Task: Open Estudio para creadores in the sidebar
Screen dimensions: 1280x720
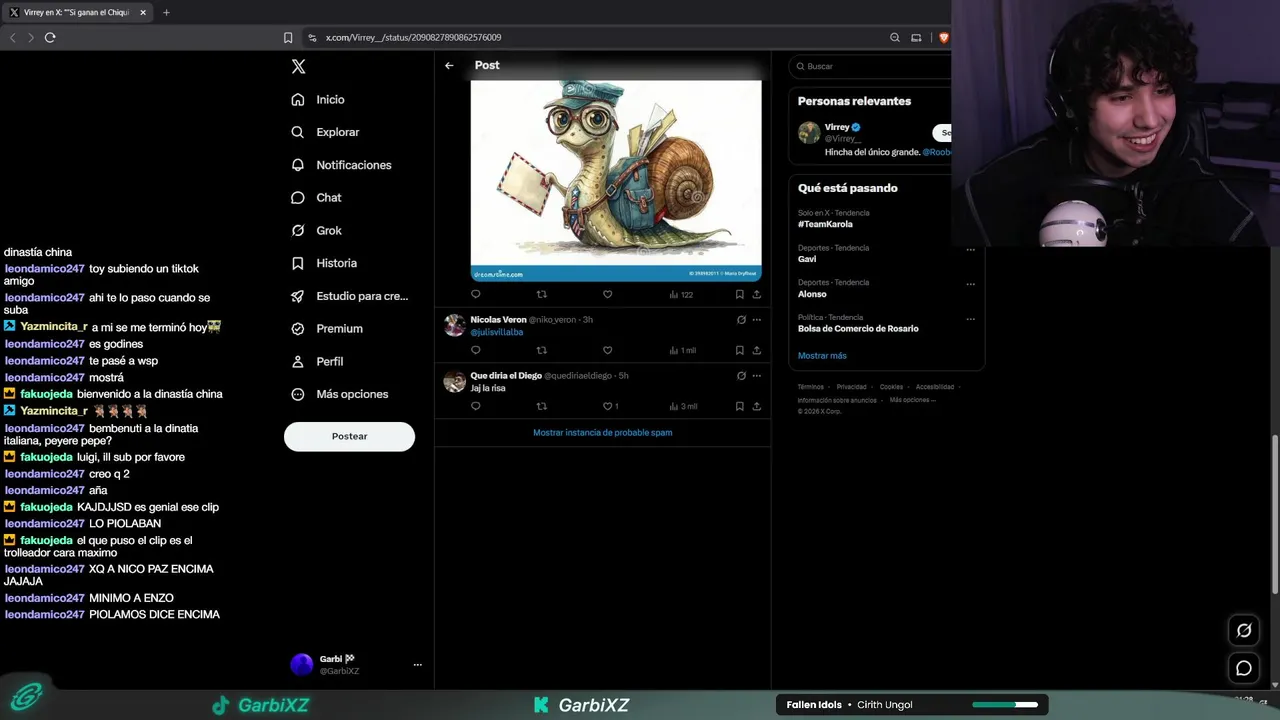Action: pyautogui.click(x=349, y=296)
